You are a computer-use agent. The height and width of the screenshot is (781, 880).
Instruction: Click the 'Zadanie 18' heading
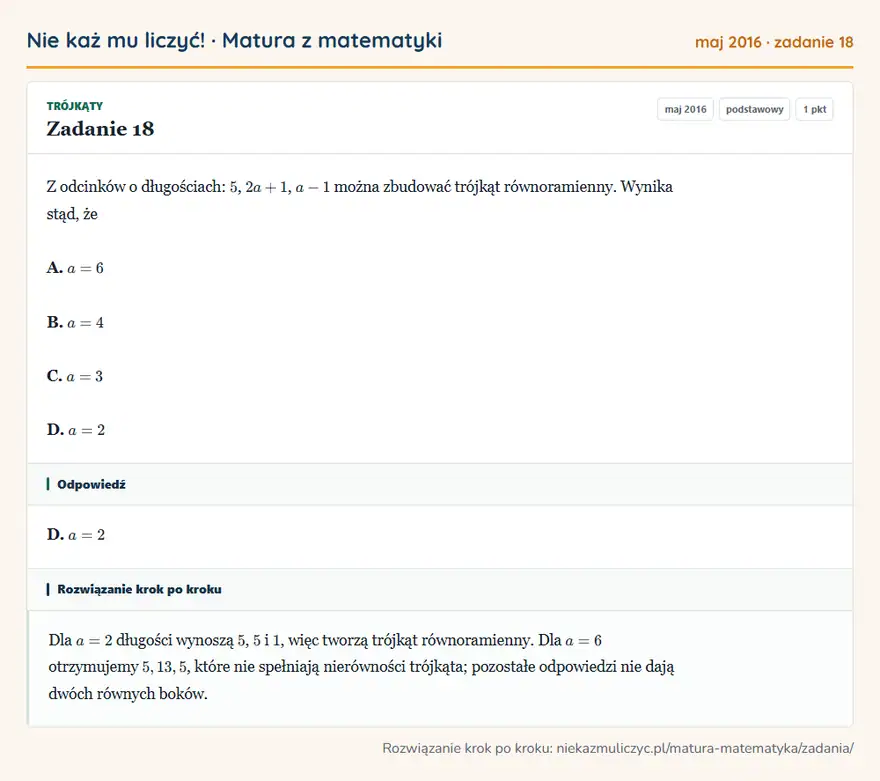[x=100, y=129]
